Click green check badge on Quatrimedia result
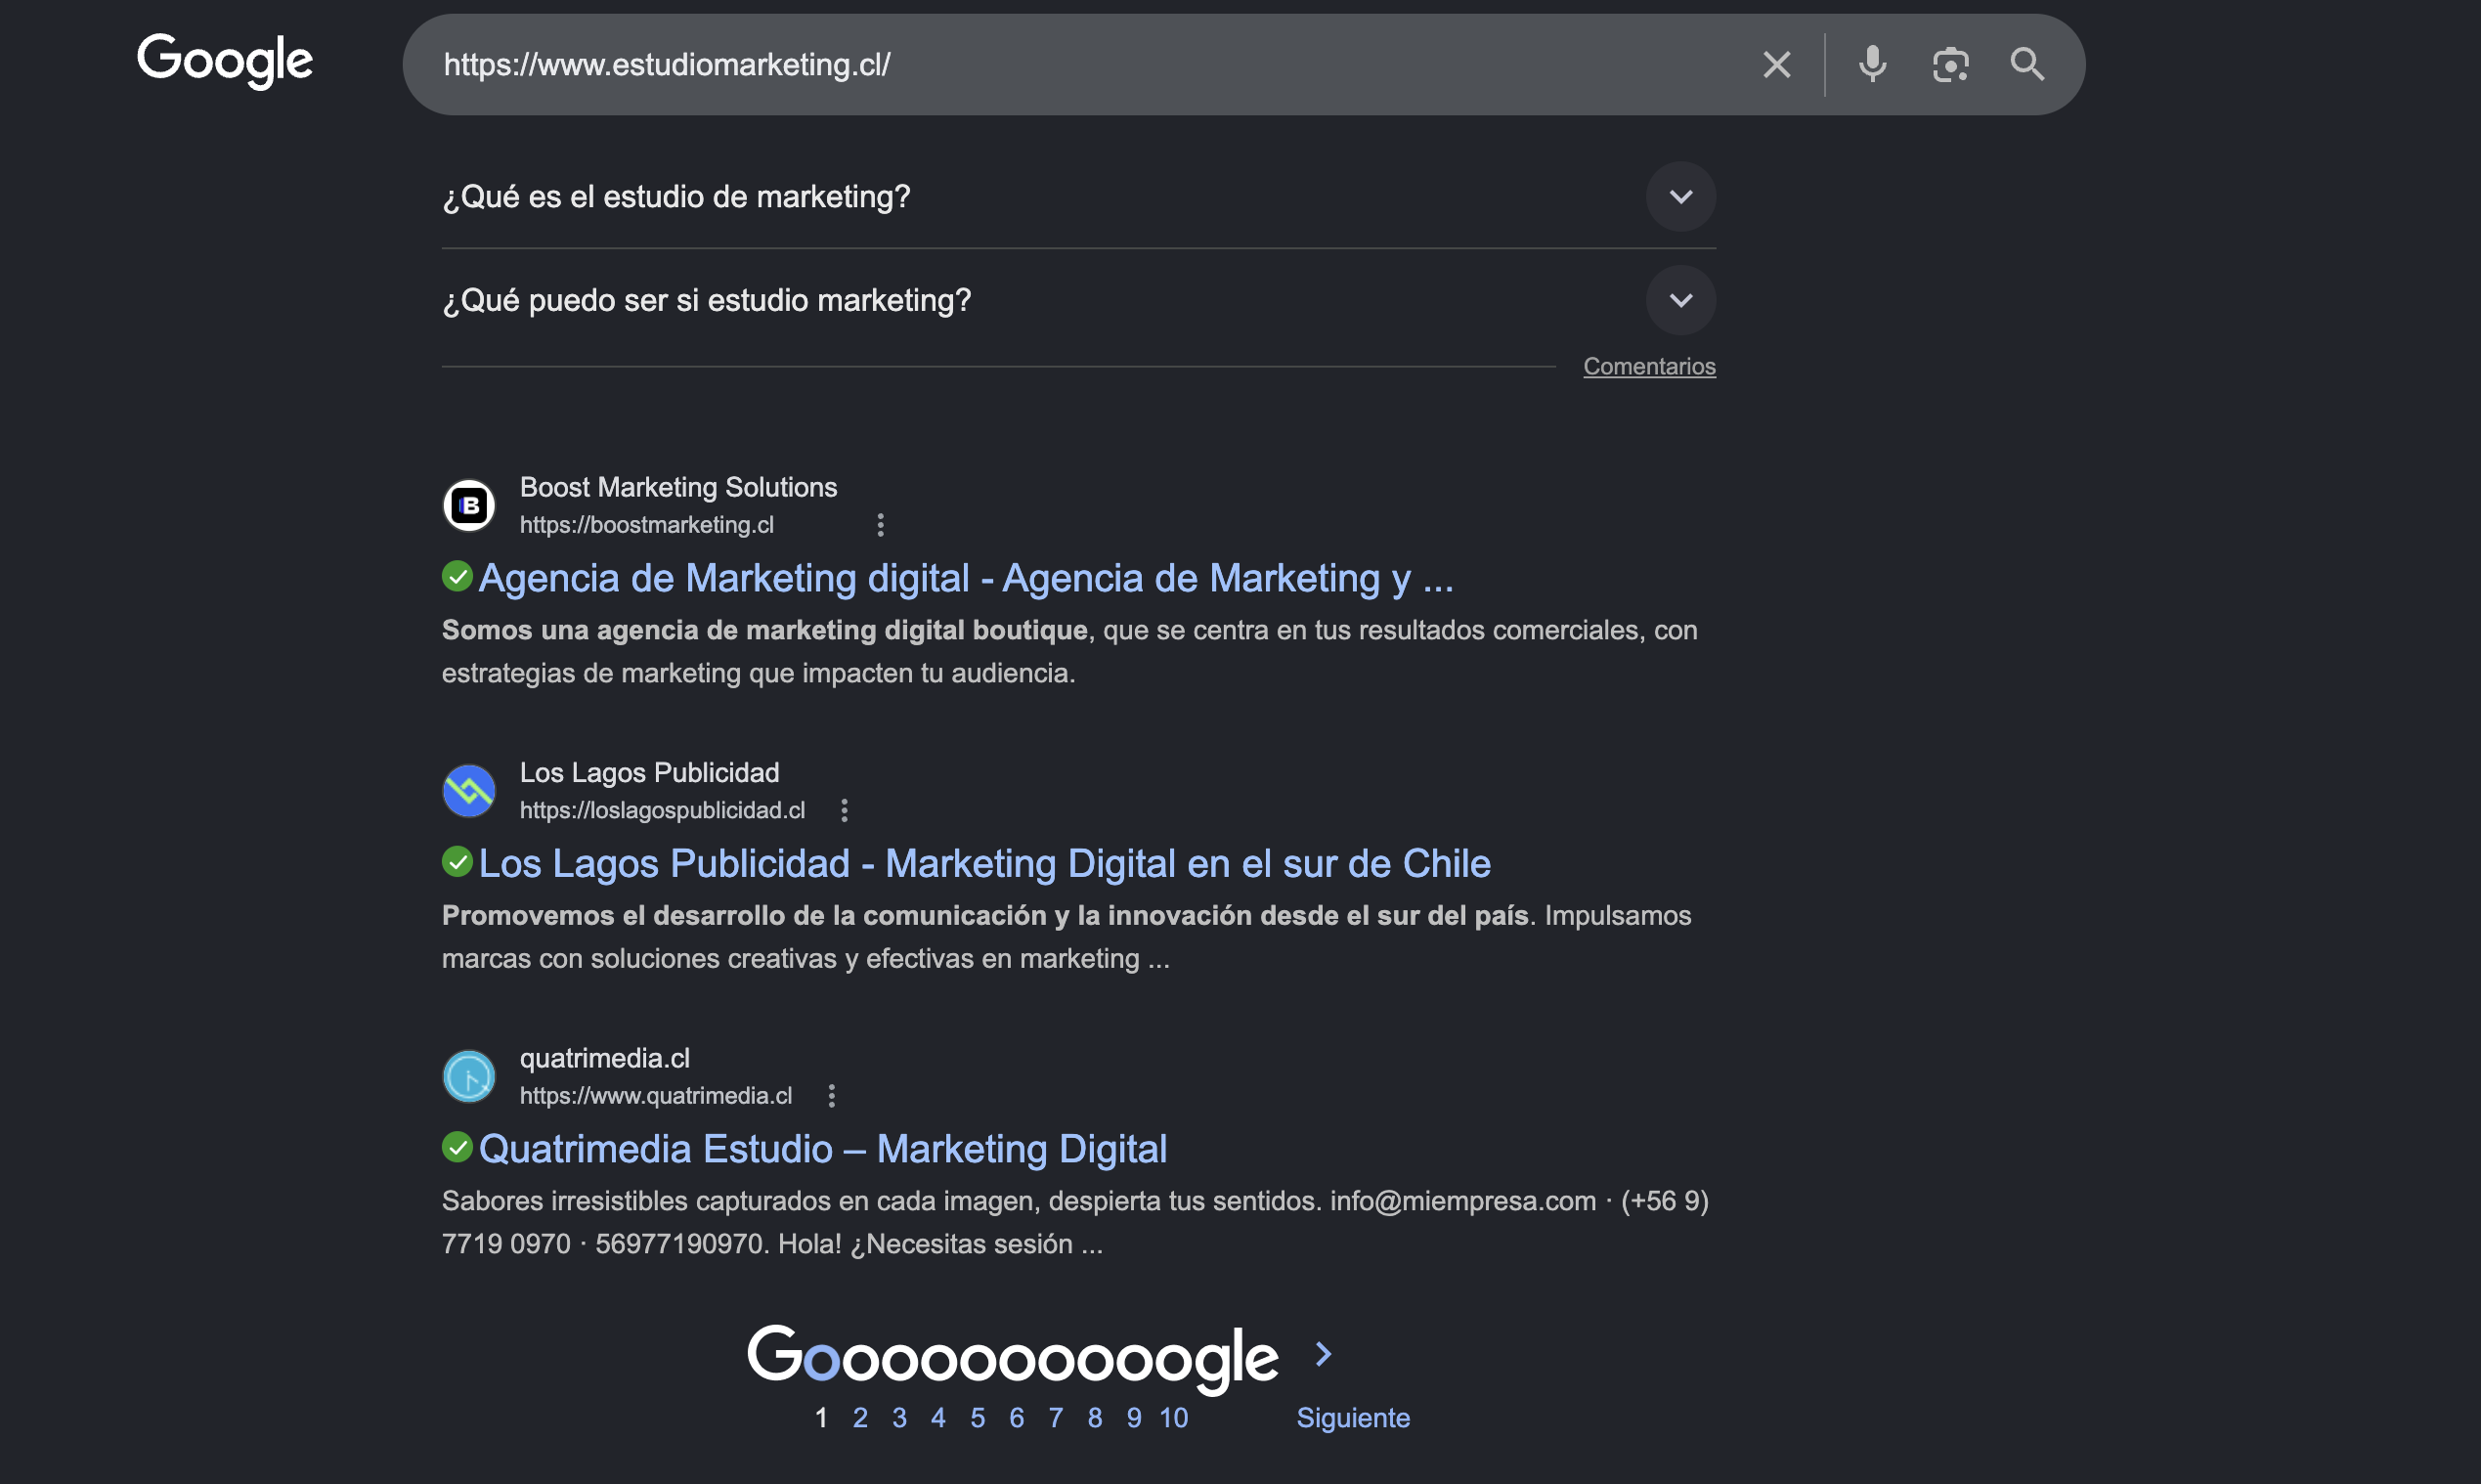Screen dimensions: 2481x1484 point(457,1147)
